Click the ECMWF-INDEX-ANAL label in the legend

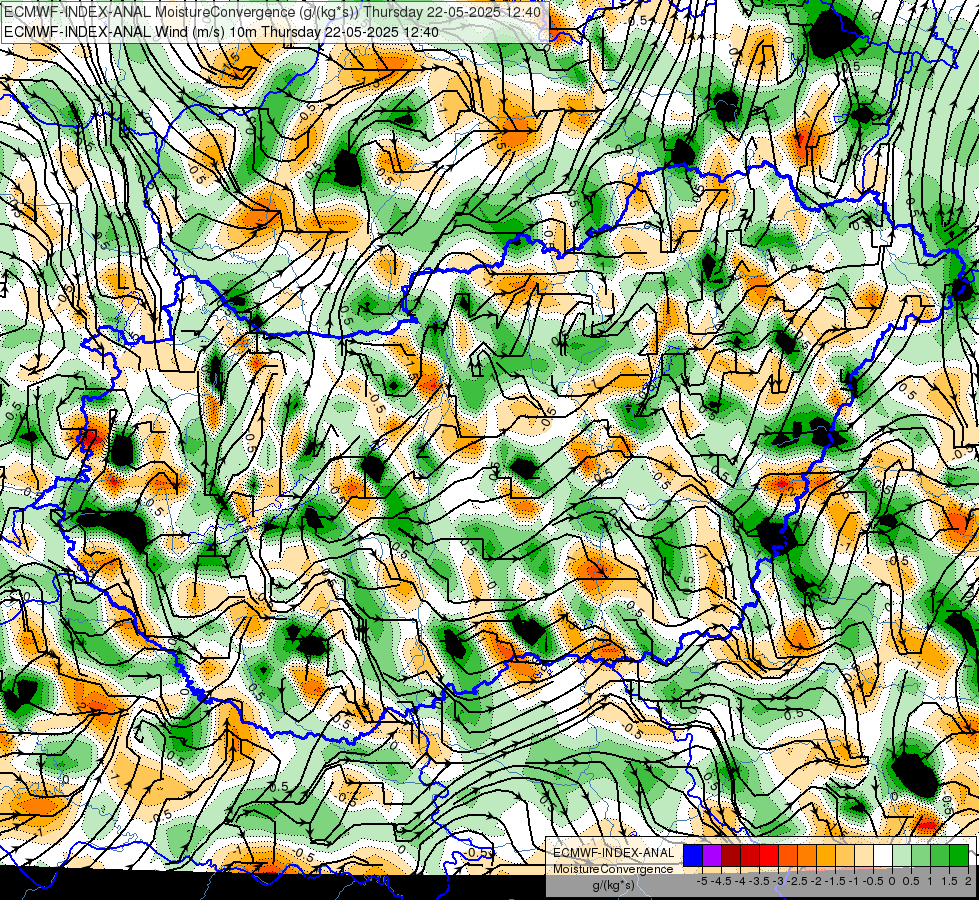614,853
